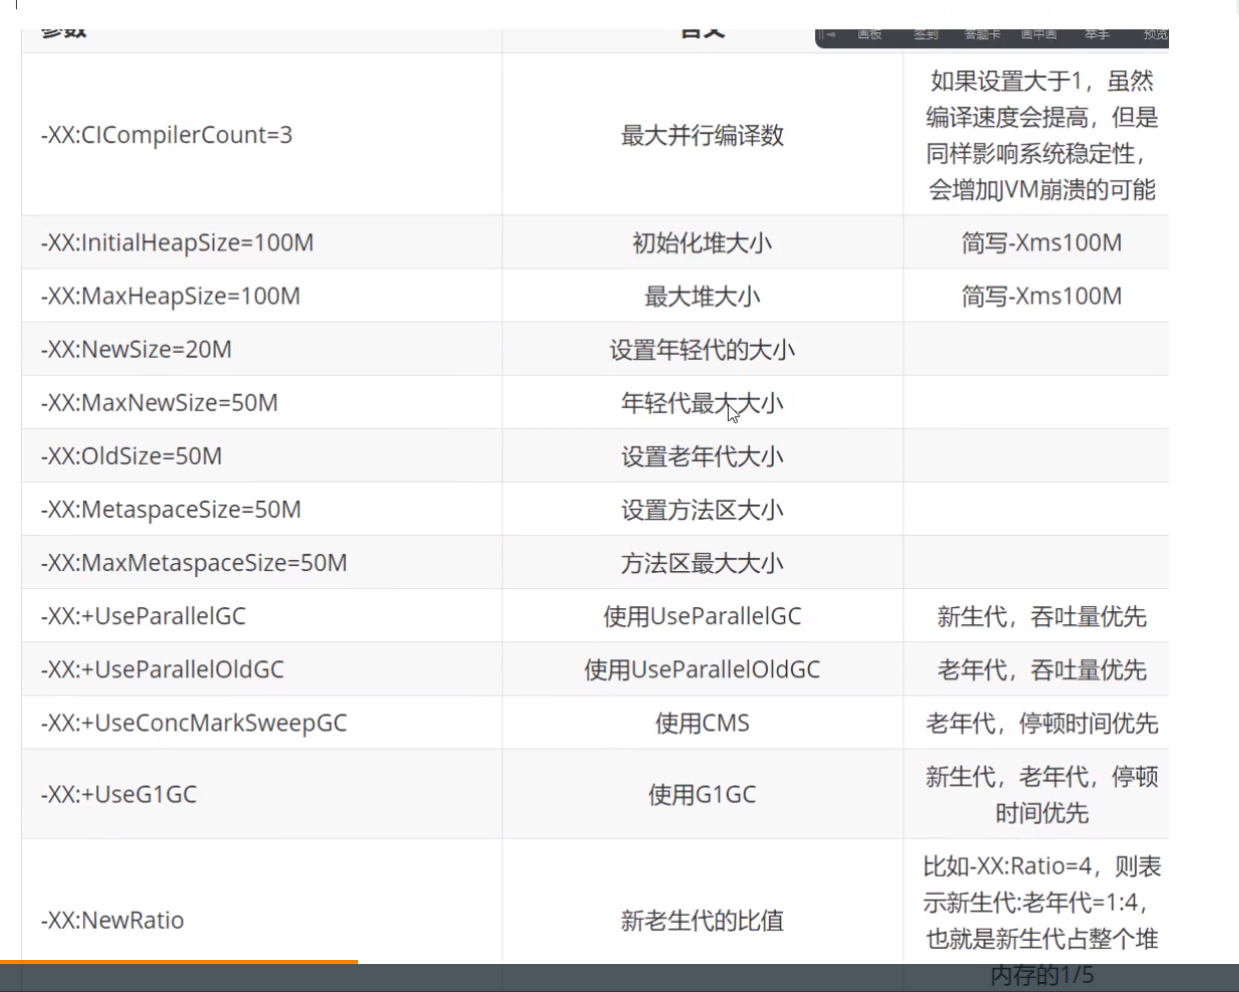Click the 签到 toolbar item
The image size is (1239, 992).
pyautogui.click(x=926, y=35)
